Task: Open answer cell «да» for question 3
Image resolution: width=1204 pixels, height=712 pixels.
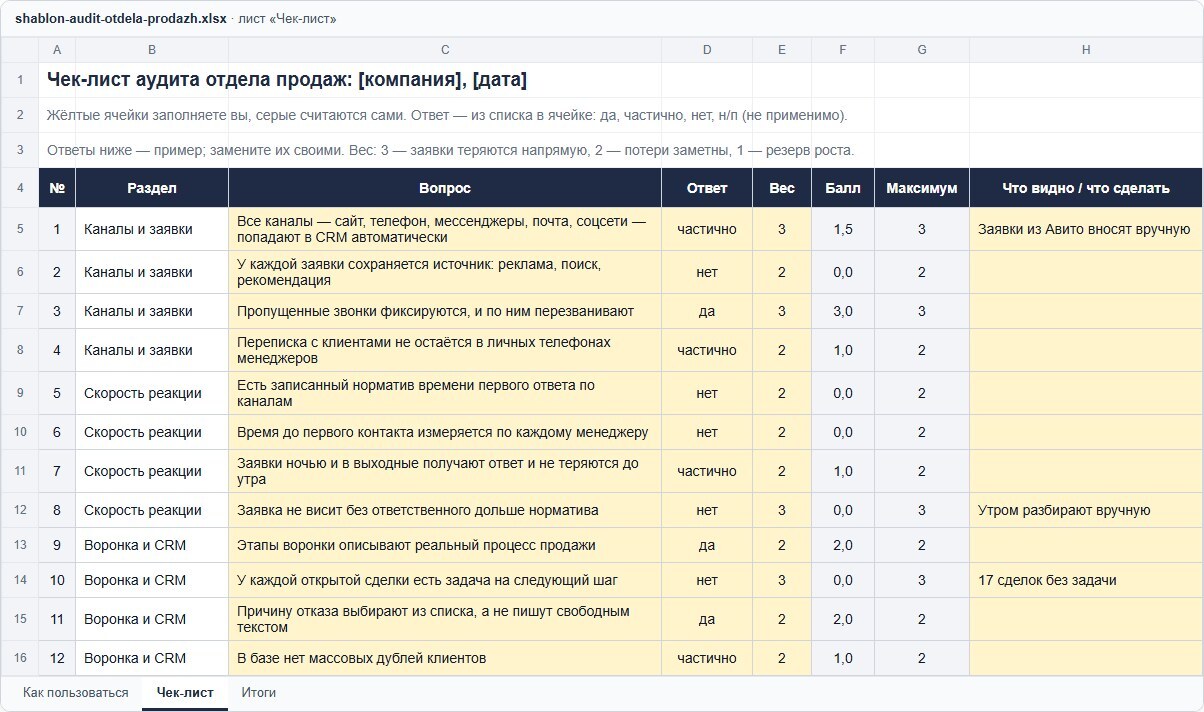Action: [x=707, y=311]
